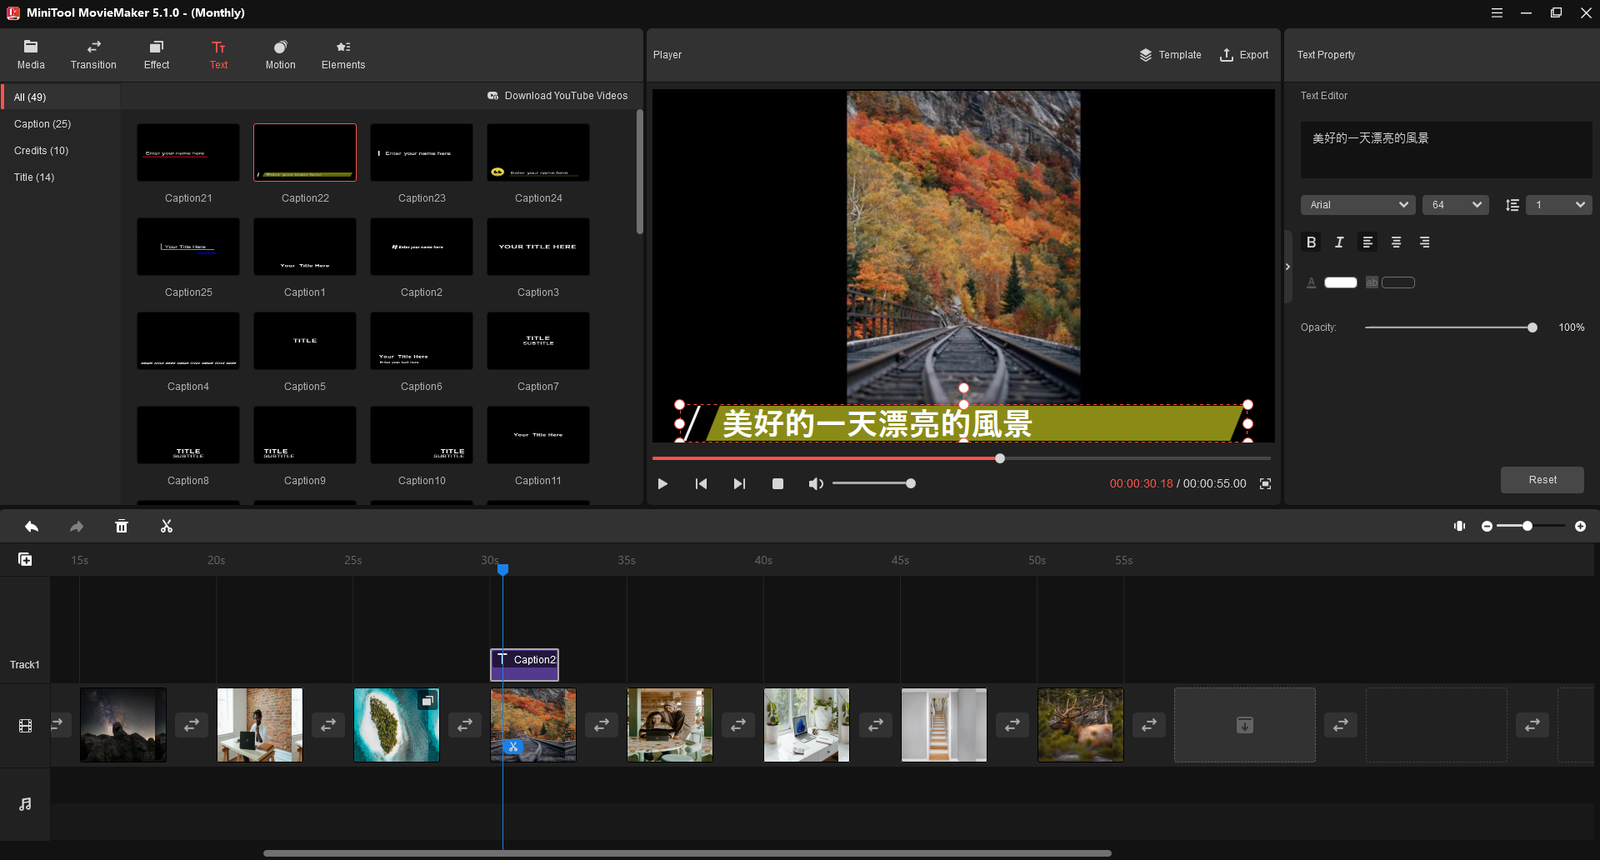Zoom out the timeline

click(1487, 526)
